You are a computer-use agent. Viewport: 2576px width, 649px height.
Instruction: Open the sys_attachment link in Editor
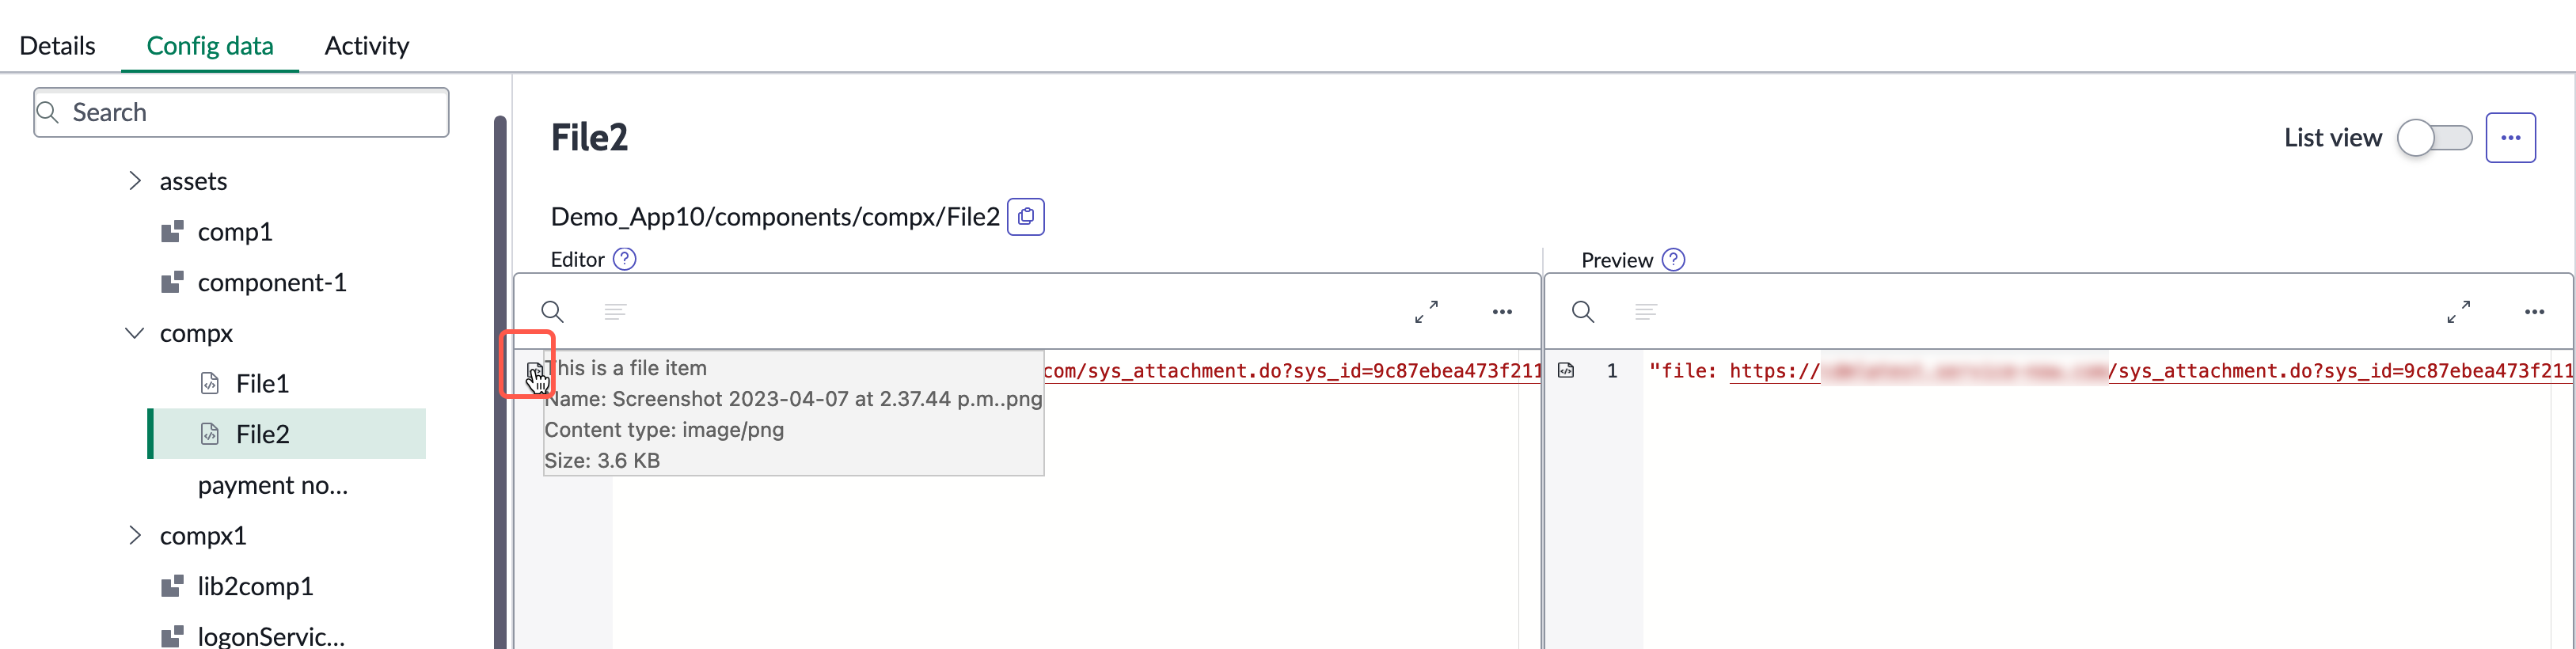(x=1292, y=371)
